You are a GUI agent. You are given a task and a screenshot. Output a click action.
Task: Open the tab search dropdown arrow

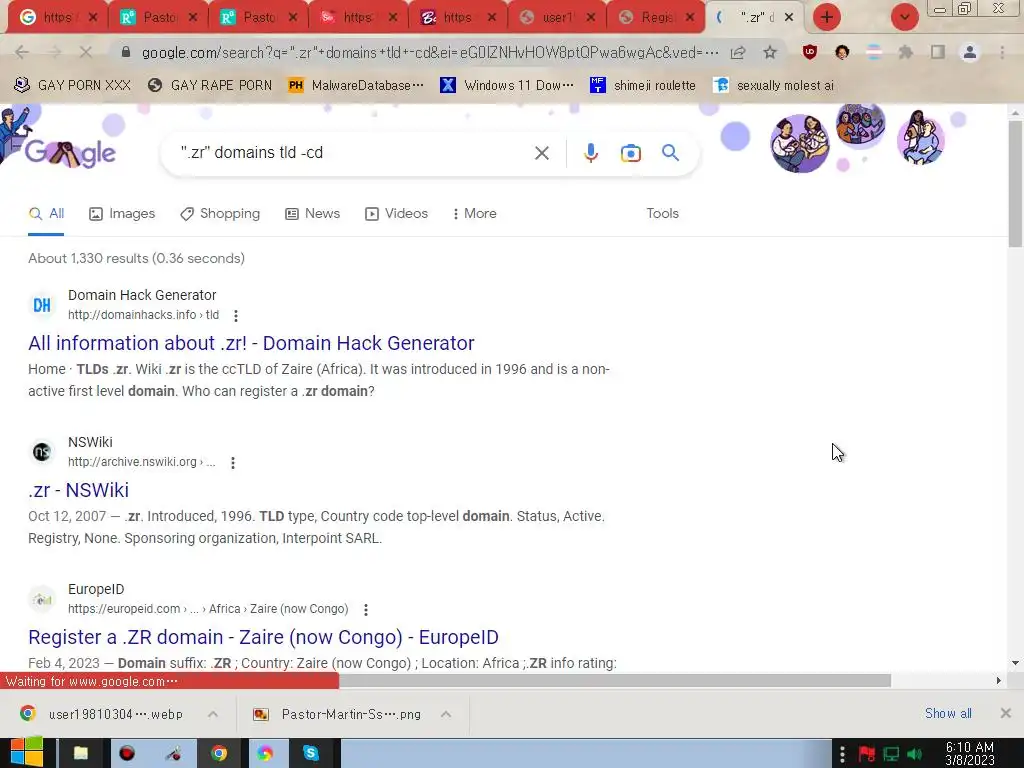pos(904,17)
